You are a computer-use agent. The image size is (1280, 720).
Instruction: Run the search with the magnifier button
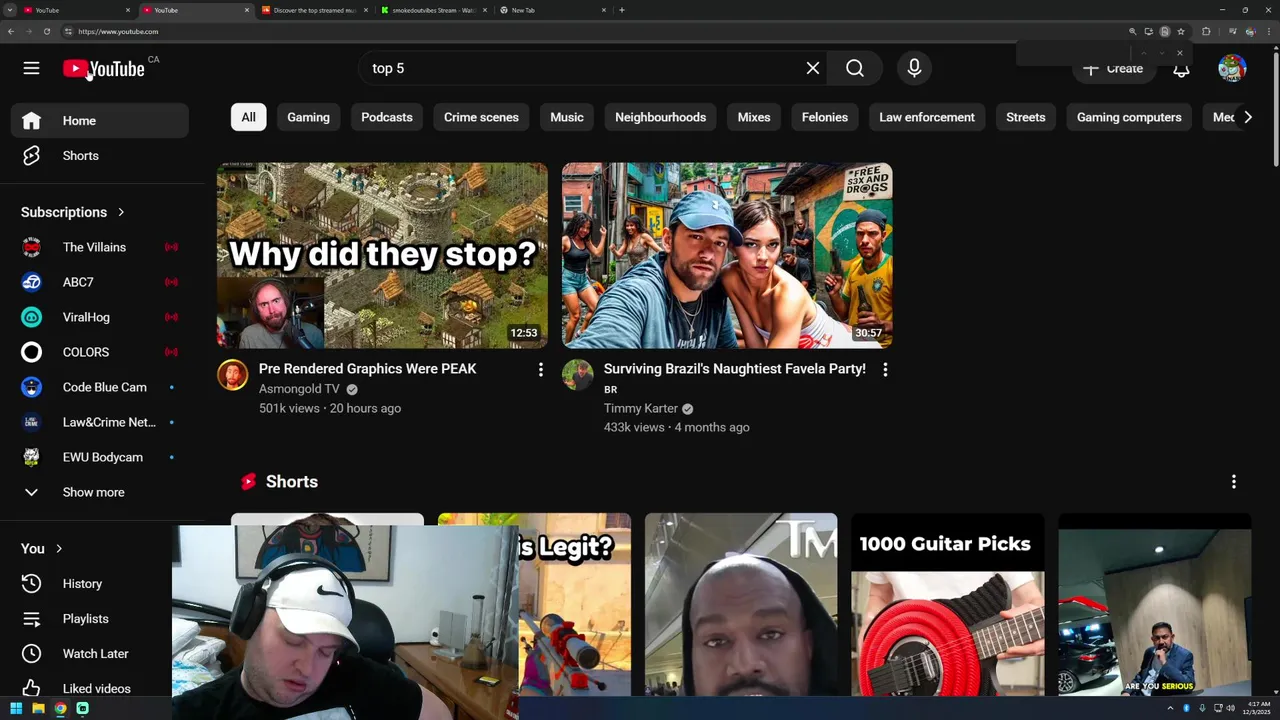855,68
